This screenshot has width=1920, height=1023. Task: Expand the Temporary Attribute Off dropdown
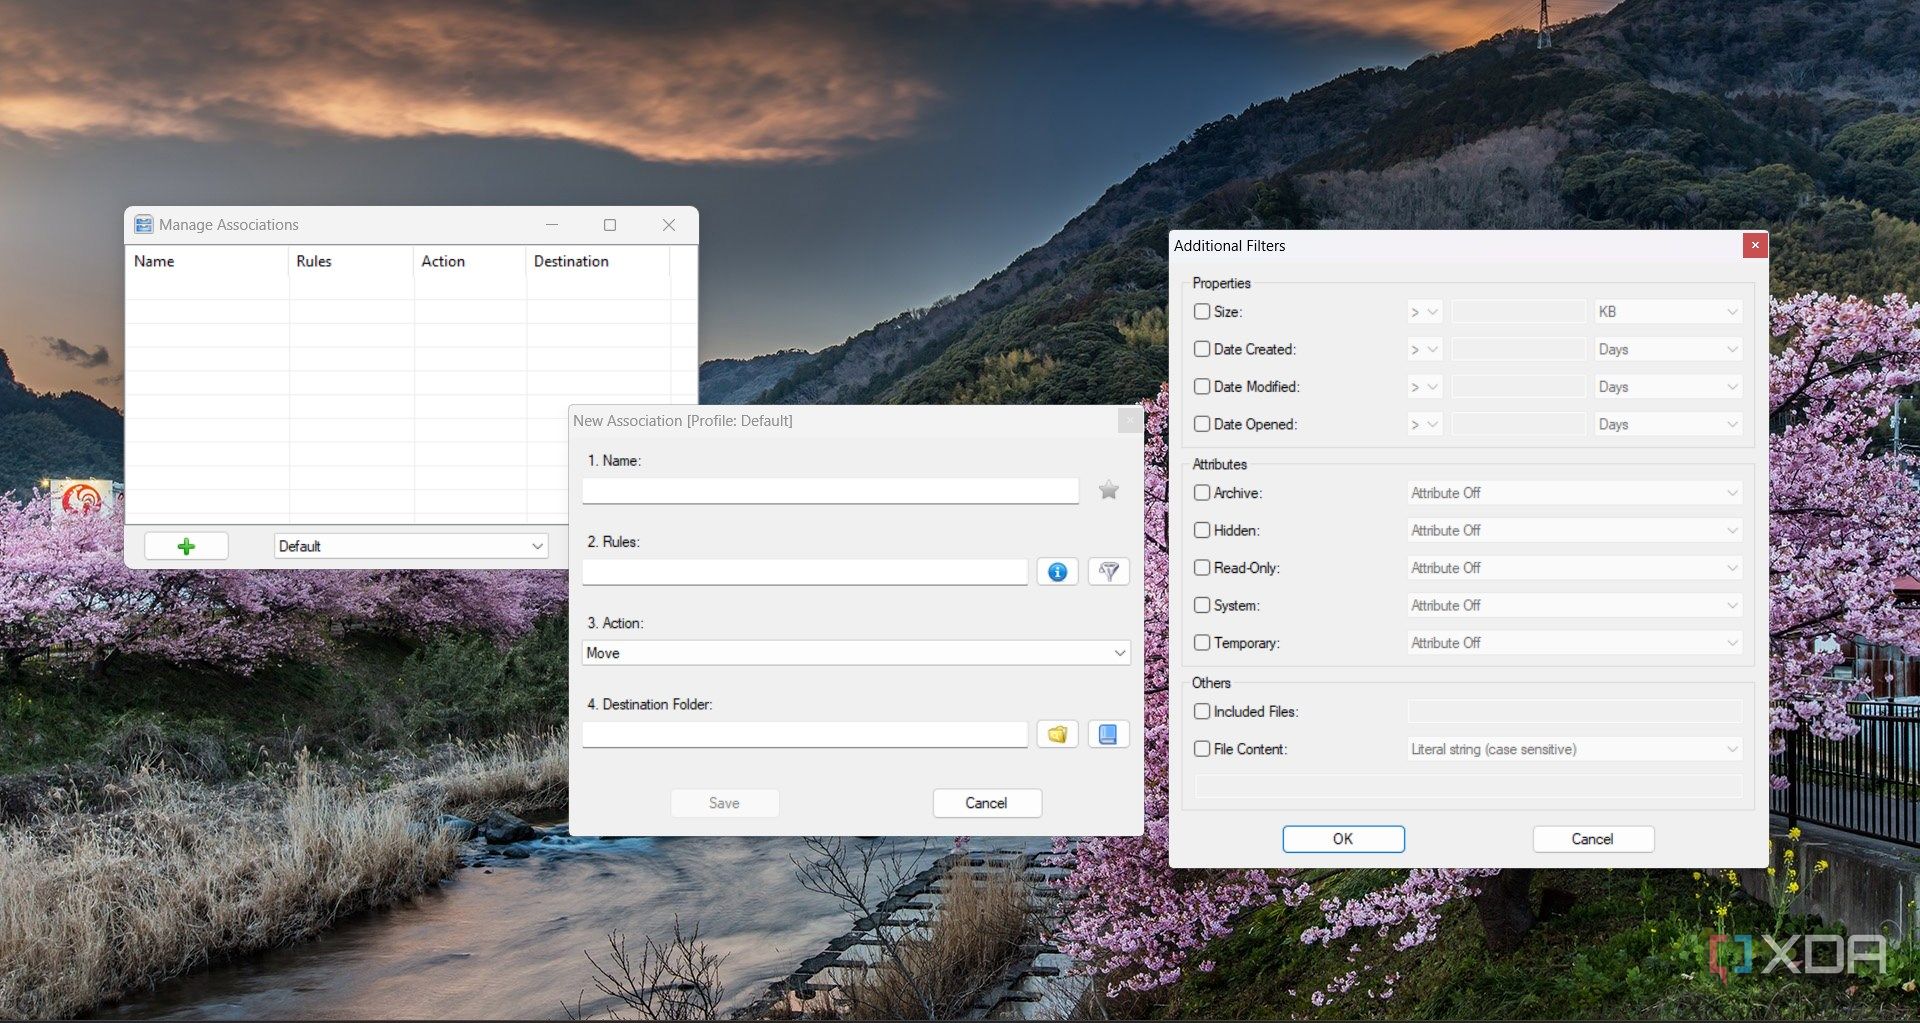[x=1574, y=643]
